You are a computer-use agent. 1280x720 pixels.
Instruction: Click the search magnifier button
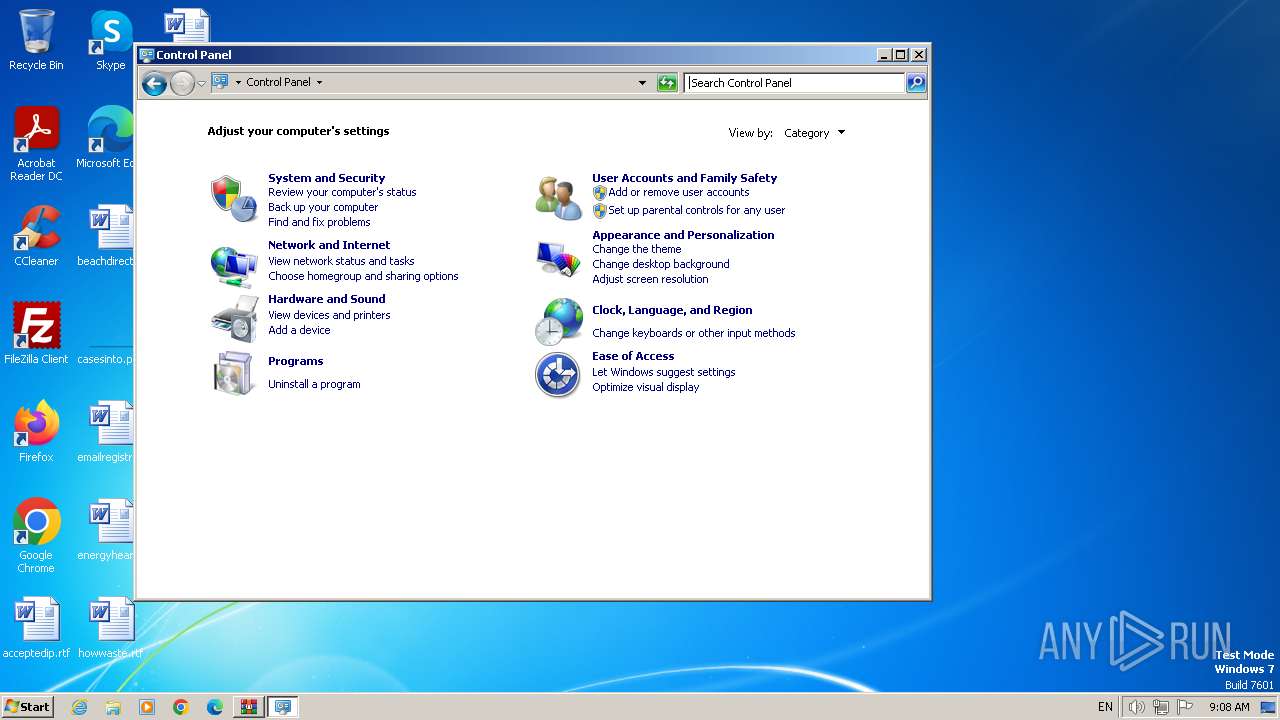tap(916, 83)
